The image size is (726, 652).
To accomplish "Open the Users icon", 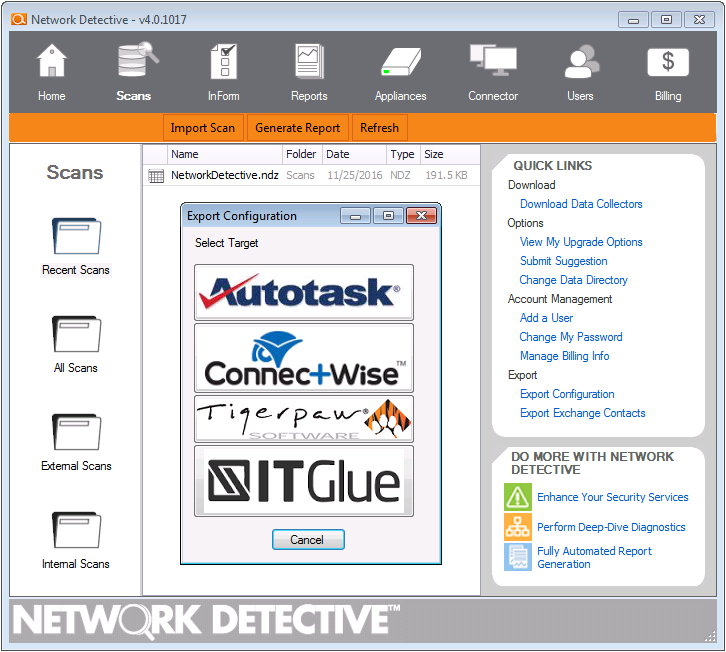I will tap(581, 61).
